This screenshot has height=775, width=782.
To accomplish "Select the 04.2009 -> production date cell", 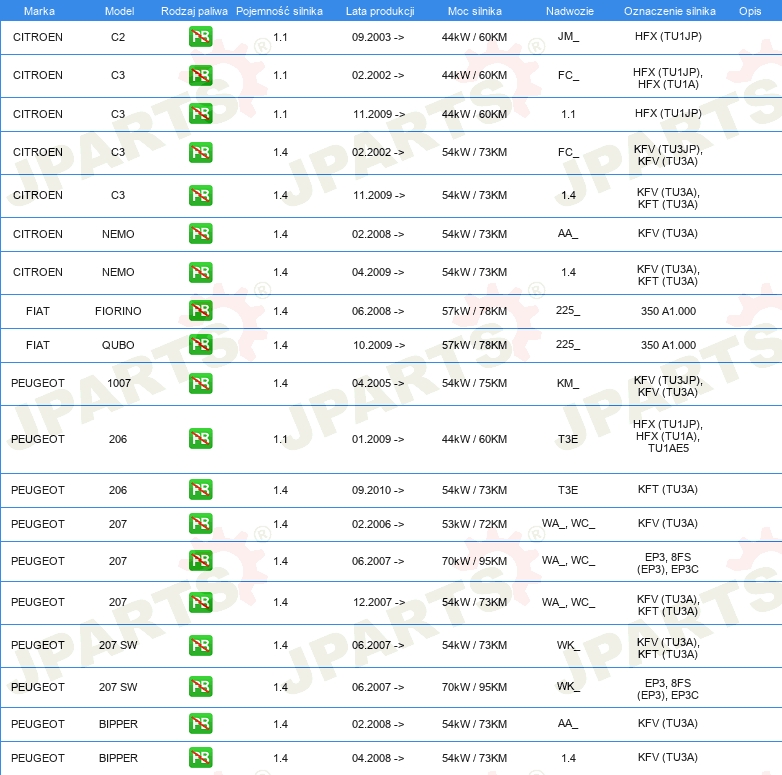I will pos(378,272).
